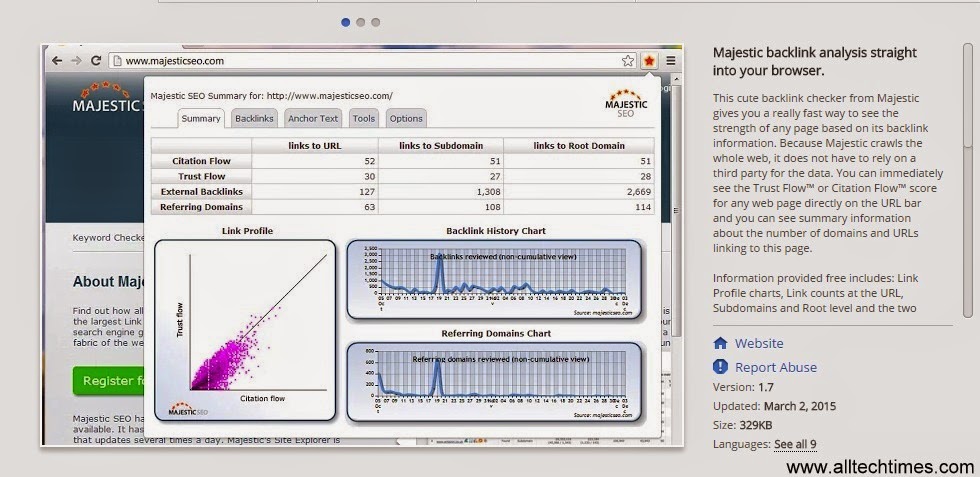Open the Anchor Text tab

312,118
